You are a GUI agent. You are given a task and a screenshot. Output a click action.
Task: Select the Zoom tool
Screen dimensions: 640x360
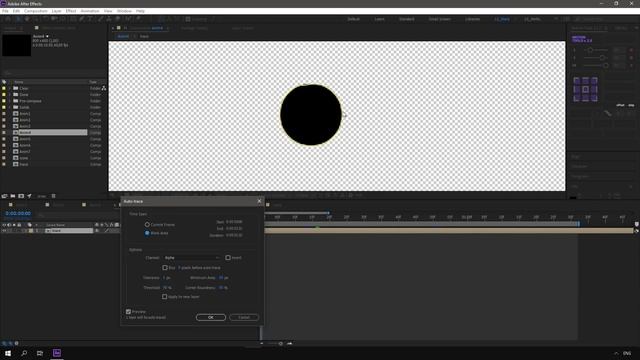36,19
